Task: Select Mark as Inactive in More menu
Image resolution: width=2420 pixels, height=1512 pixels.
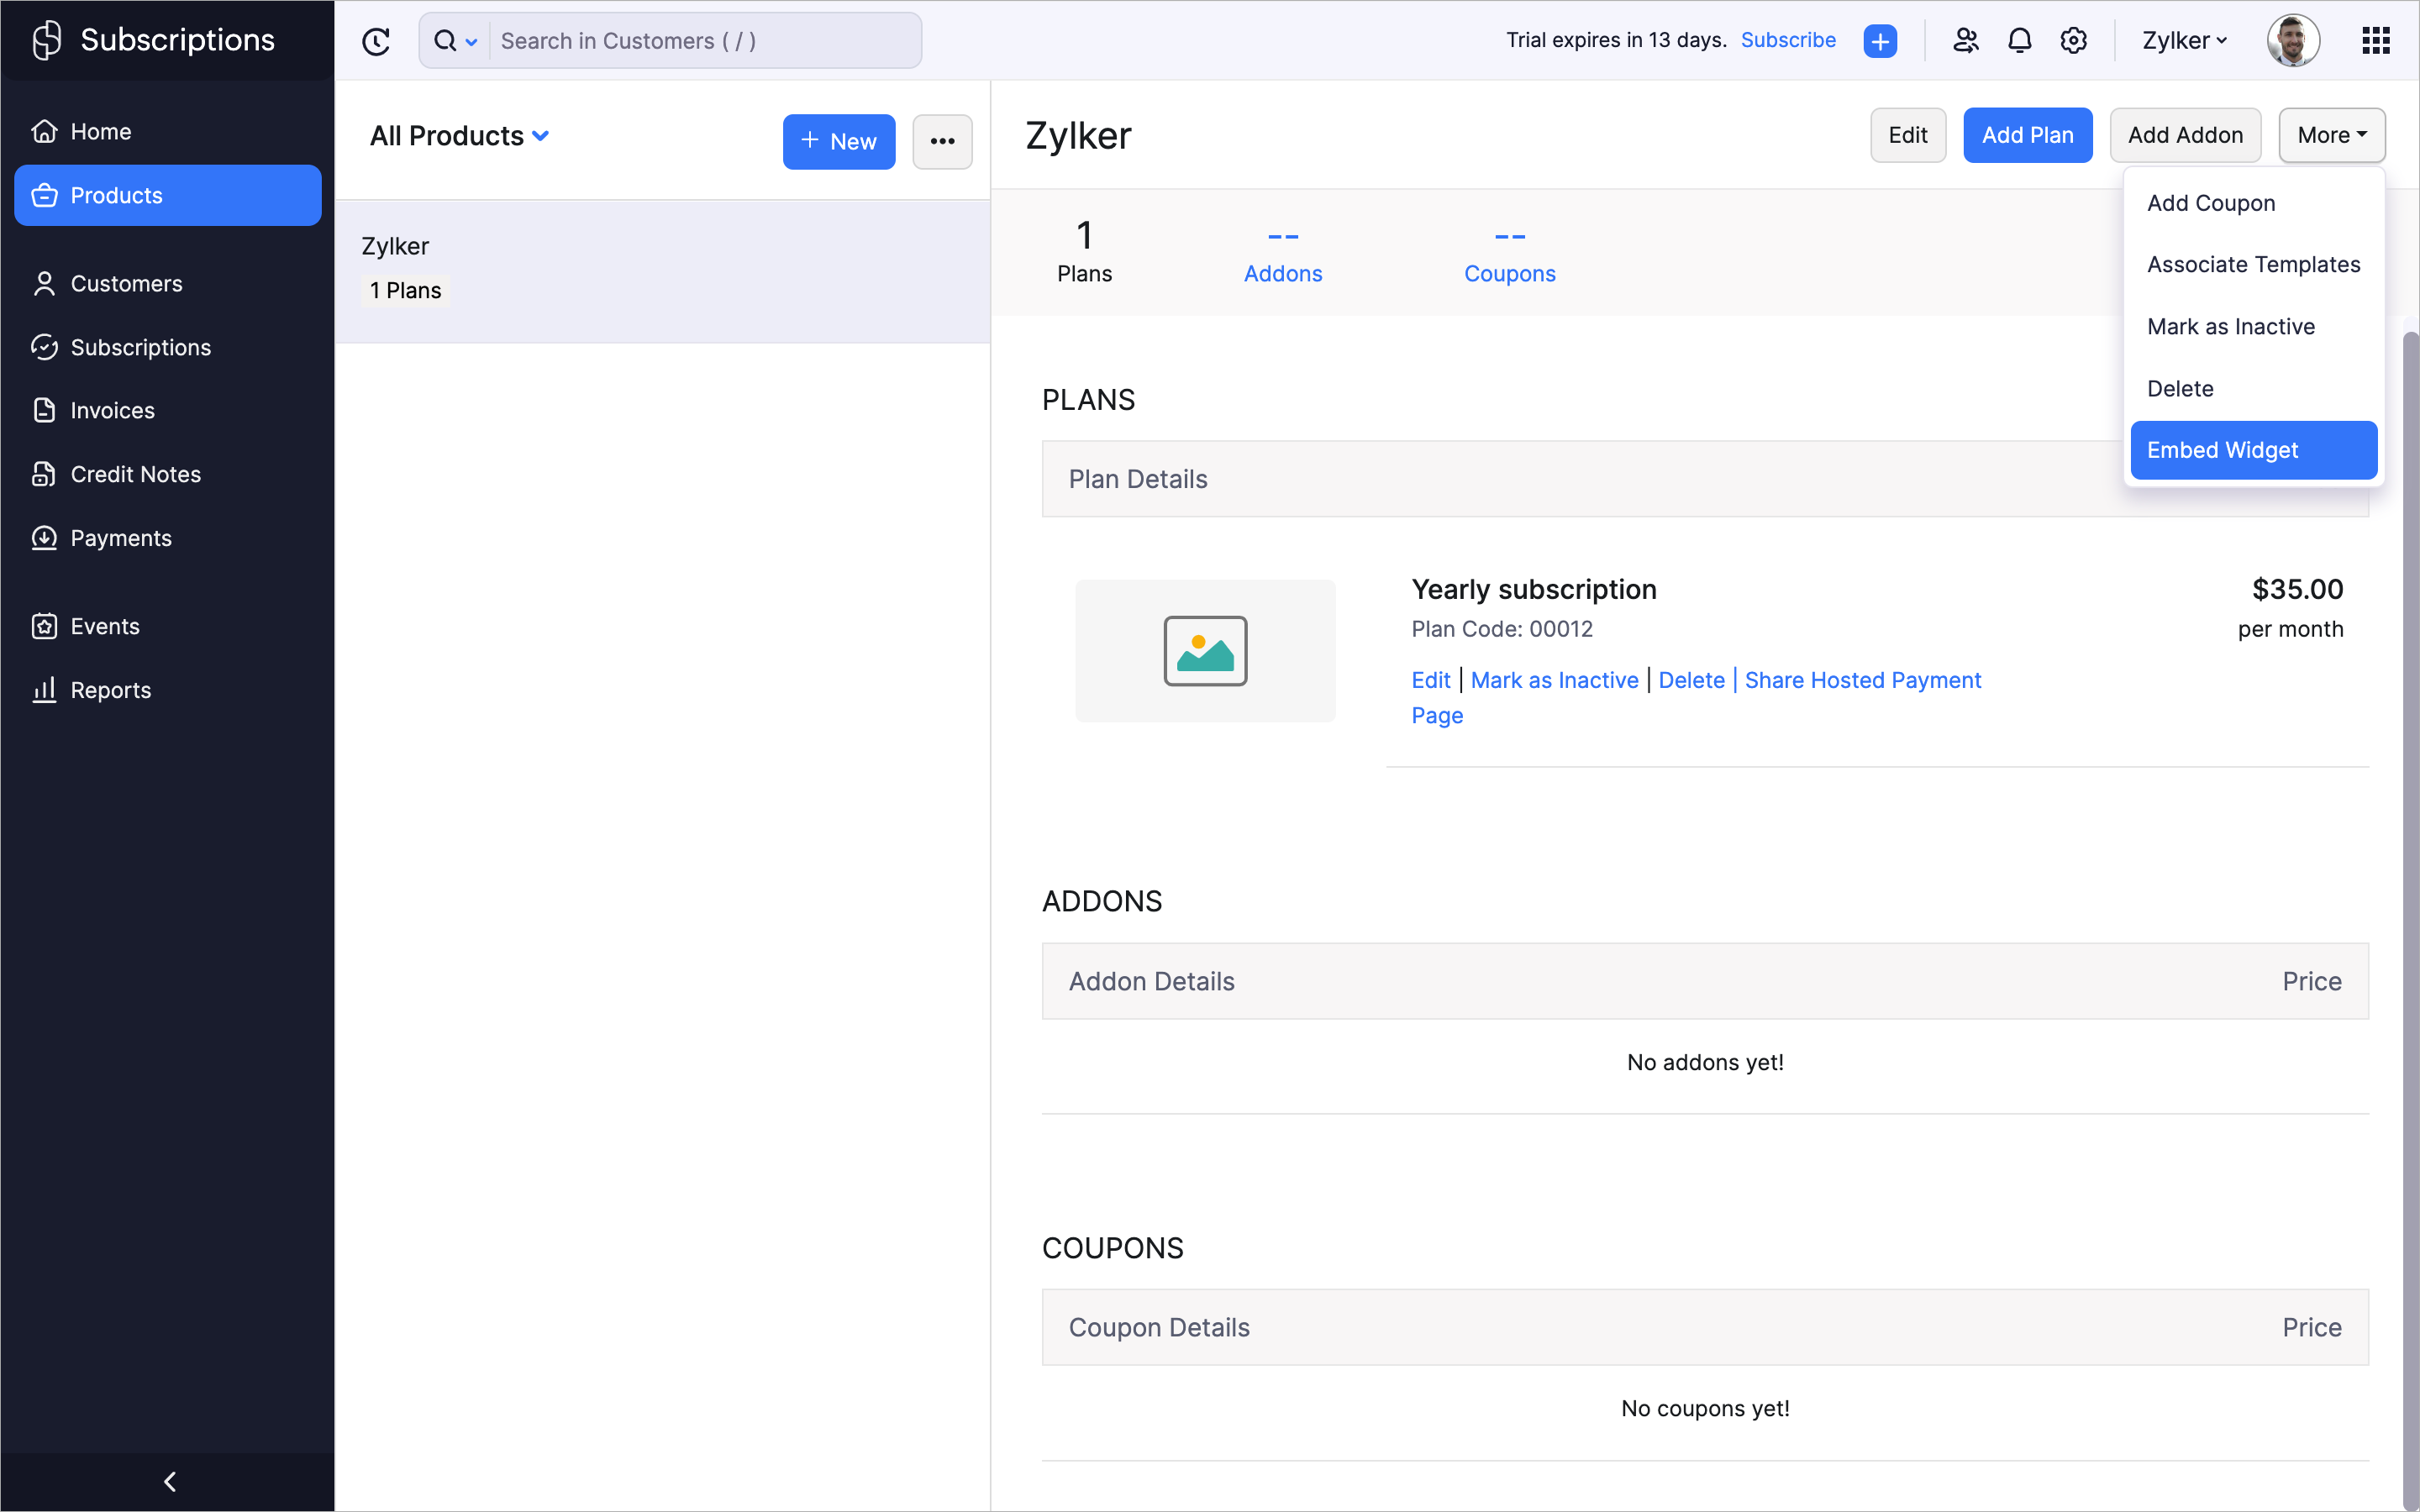Action: (x=2254, y=327)
